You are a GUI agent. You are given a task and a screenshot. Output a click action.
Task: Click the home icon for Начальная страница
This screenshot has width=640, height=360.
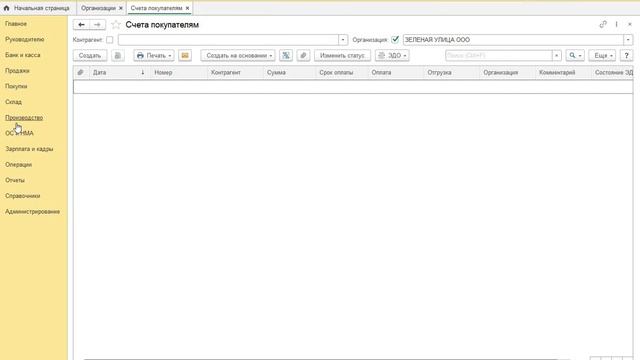coord(6,8)
